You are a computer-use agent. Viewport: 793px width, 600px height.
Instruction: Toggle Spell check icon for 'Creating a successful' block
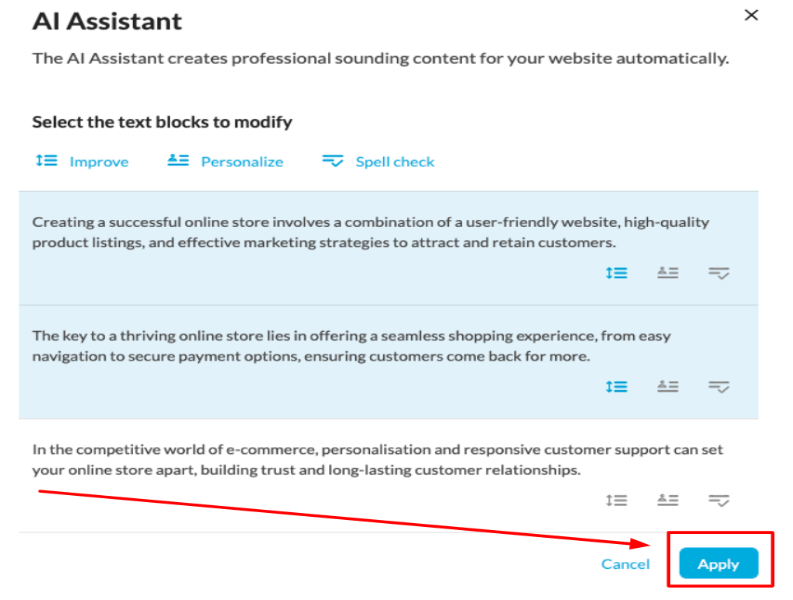click(719, 274)
